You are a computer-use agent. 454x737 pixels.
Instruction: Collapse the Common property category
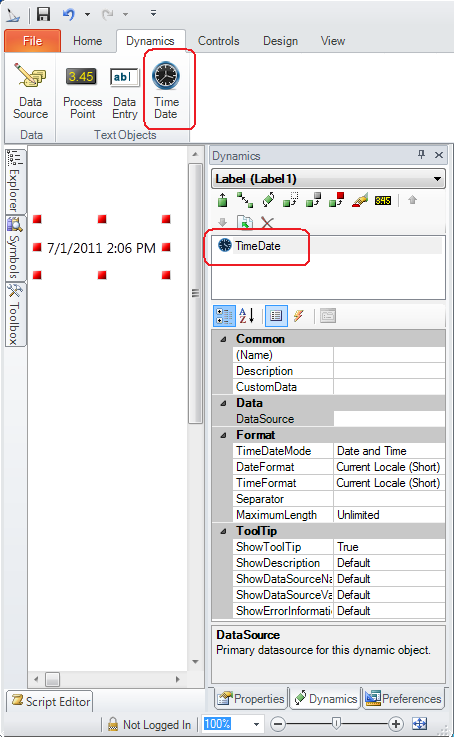pos(223,339)
